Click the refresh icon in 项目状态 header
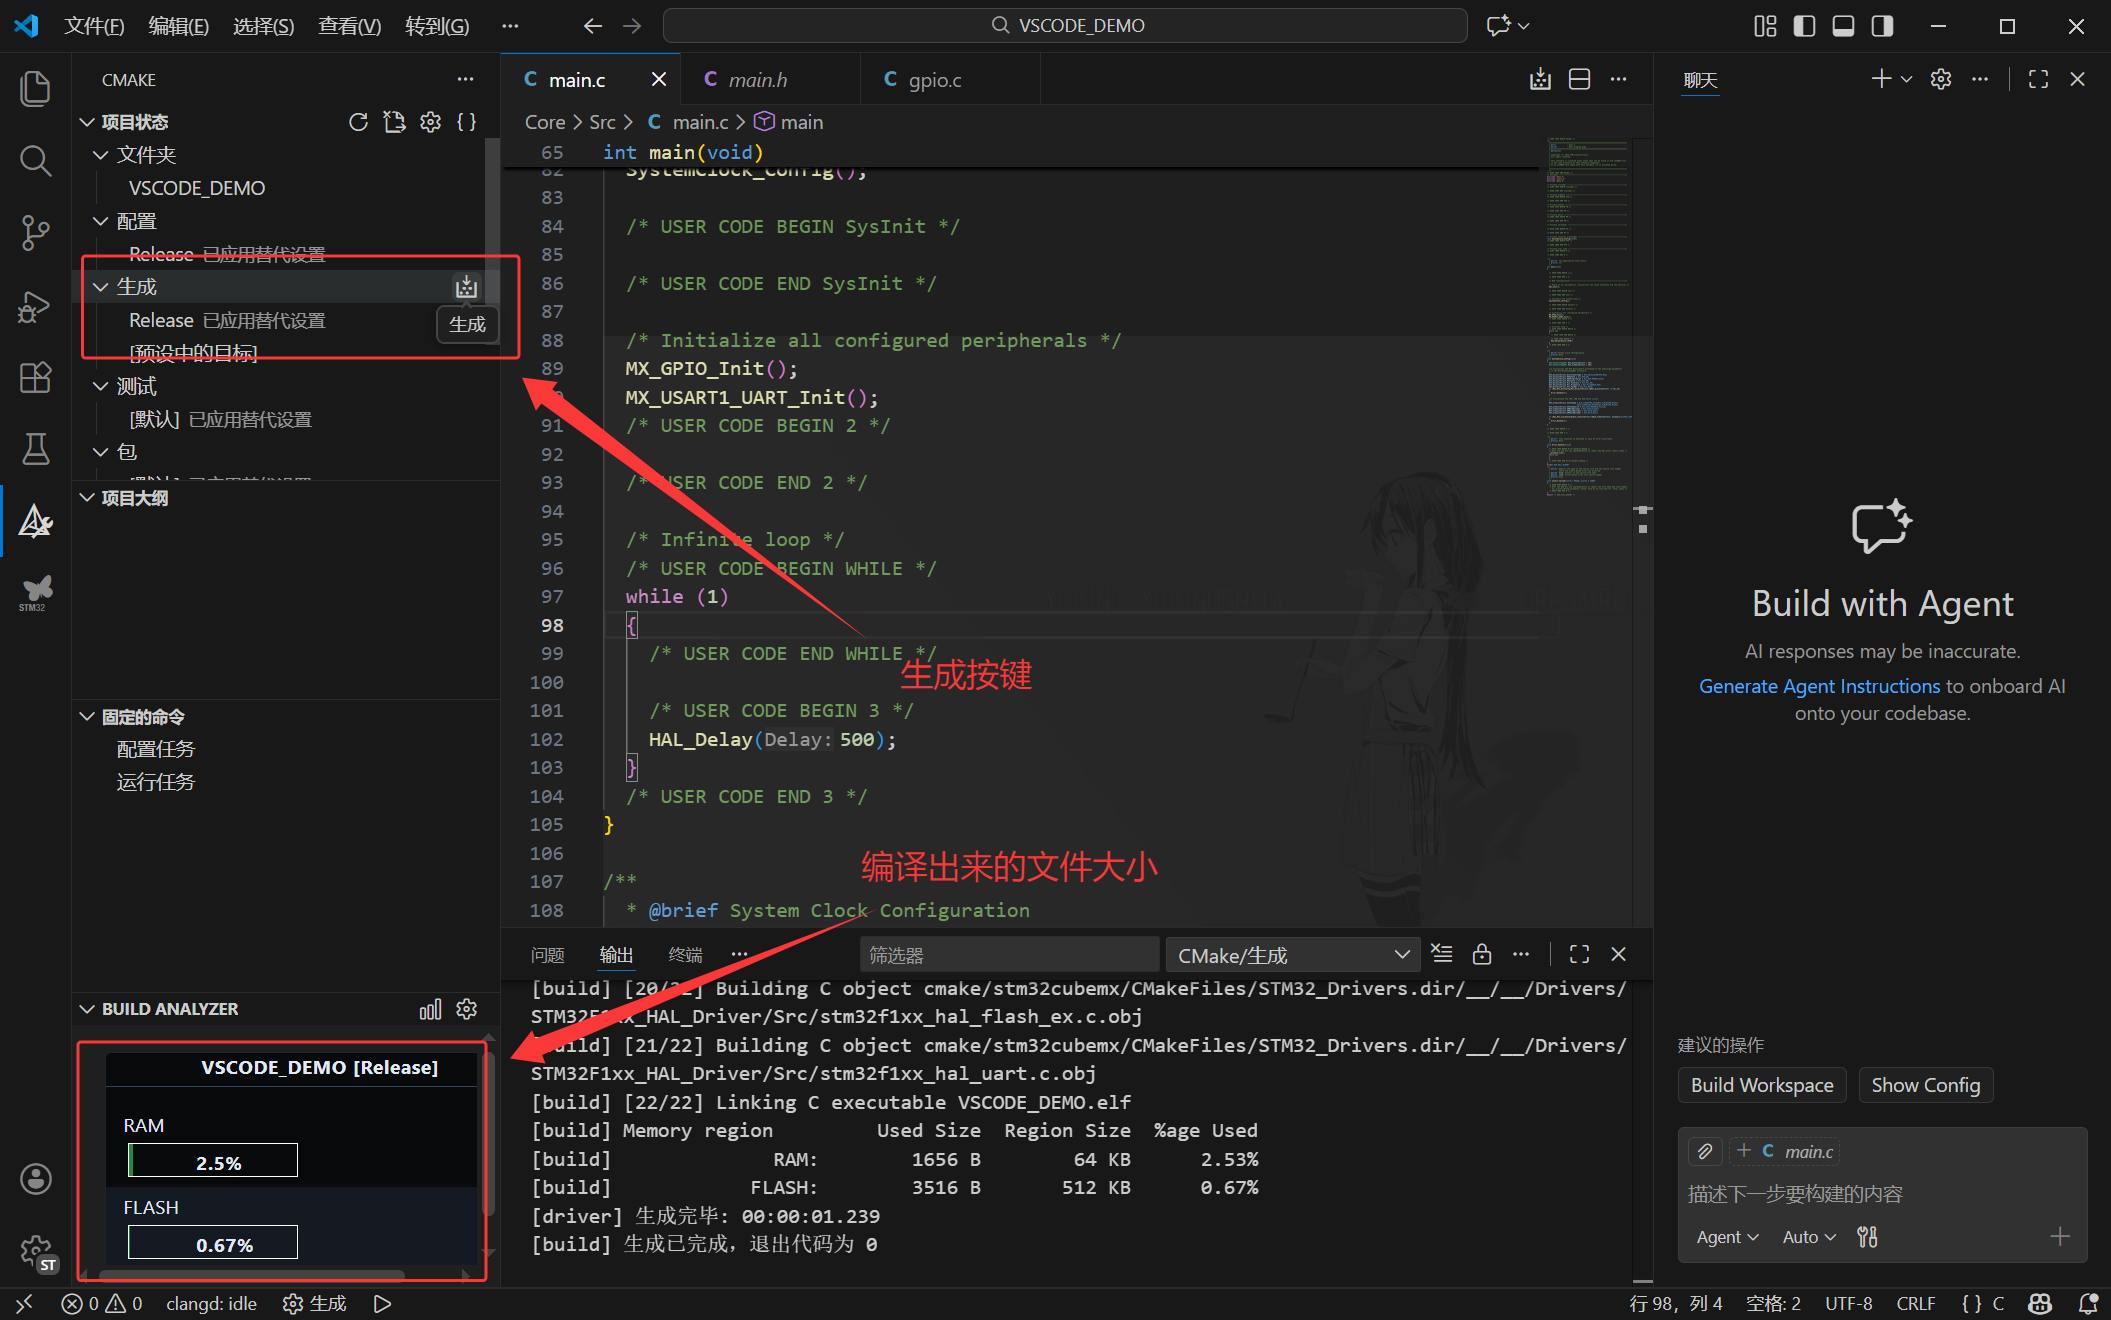 coord(358,122)
